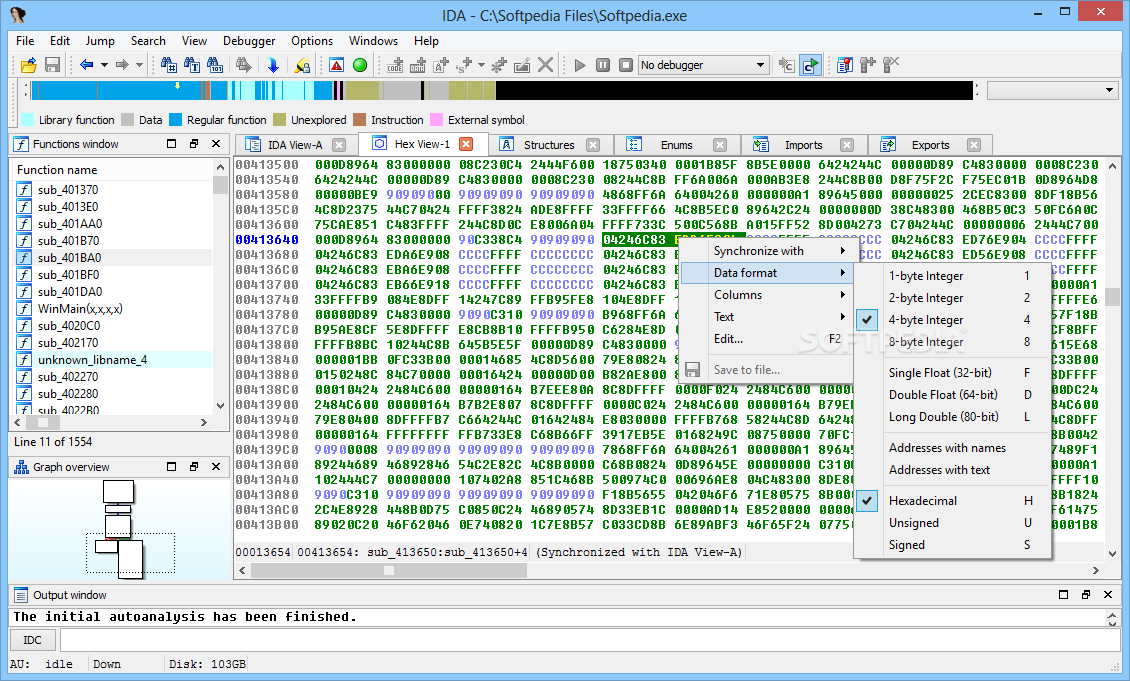The image size is (1130, 681).
Task: Select unknown_libname_4 in functions list
Action: (112, 360)
